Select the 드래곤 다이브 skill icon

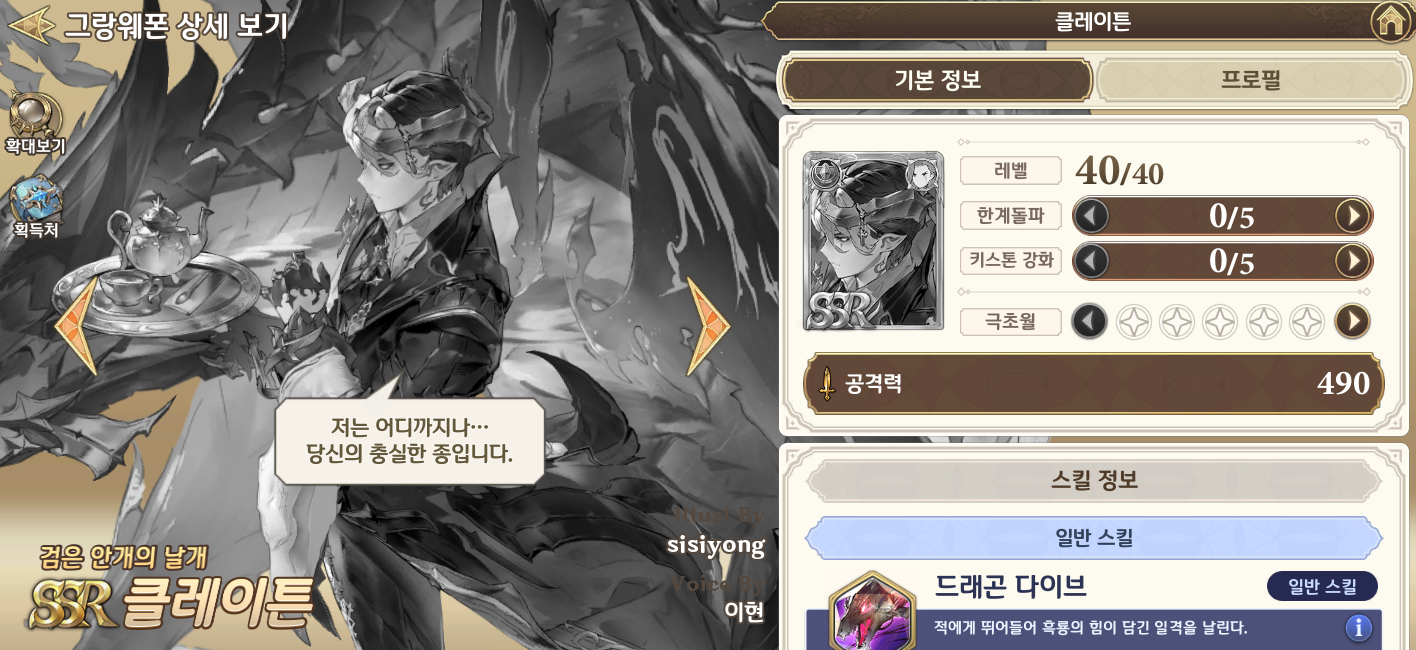872,612
